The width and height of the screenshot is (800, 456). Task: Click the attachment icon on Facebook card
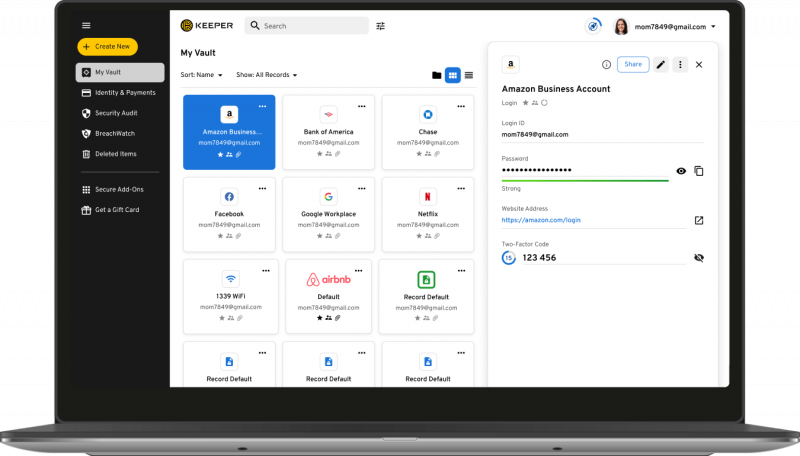click(x=238, y=236)
